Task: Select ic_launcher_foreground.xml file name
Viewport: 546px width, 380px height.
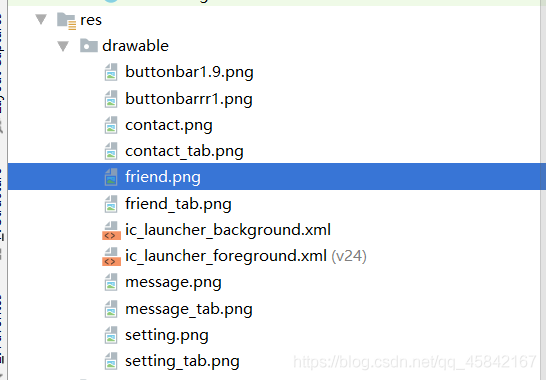Action: (226, 256)
